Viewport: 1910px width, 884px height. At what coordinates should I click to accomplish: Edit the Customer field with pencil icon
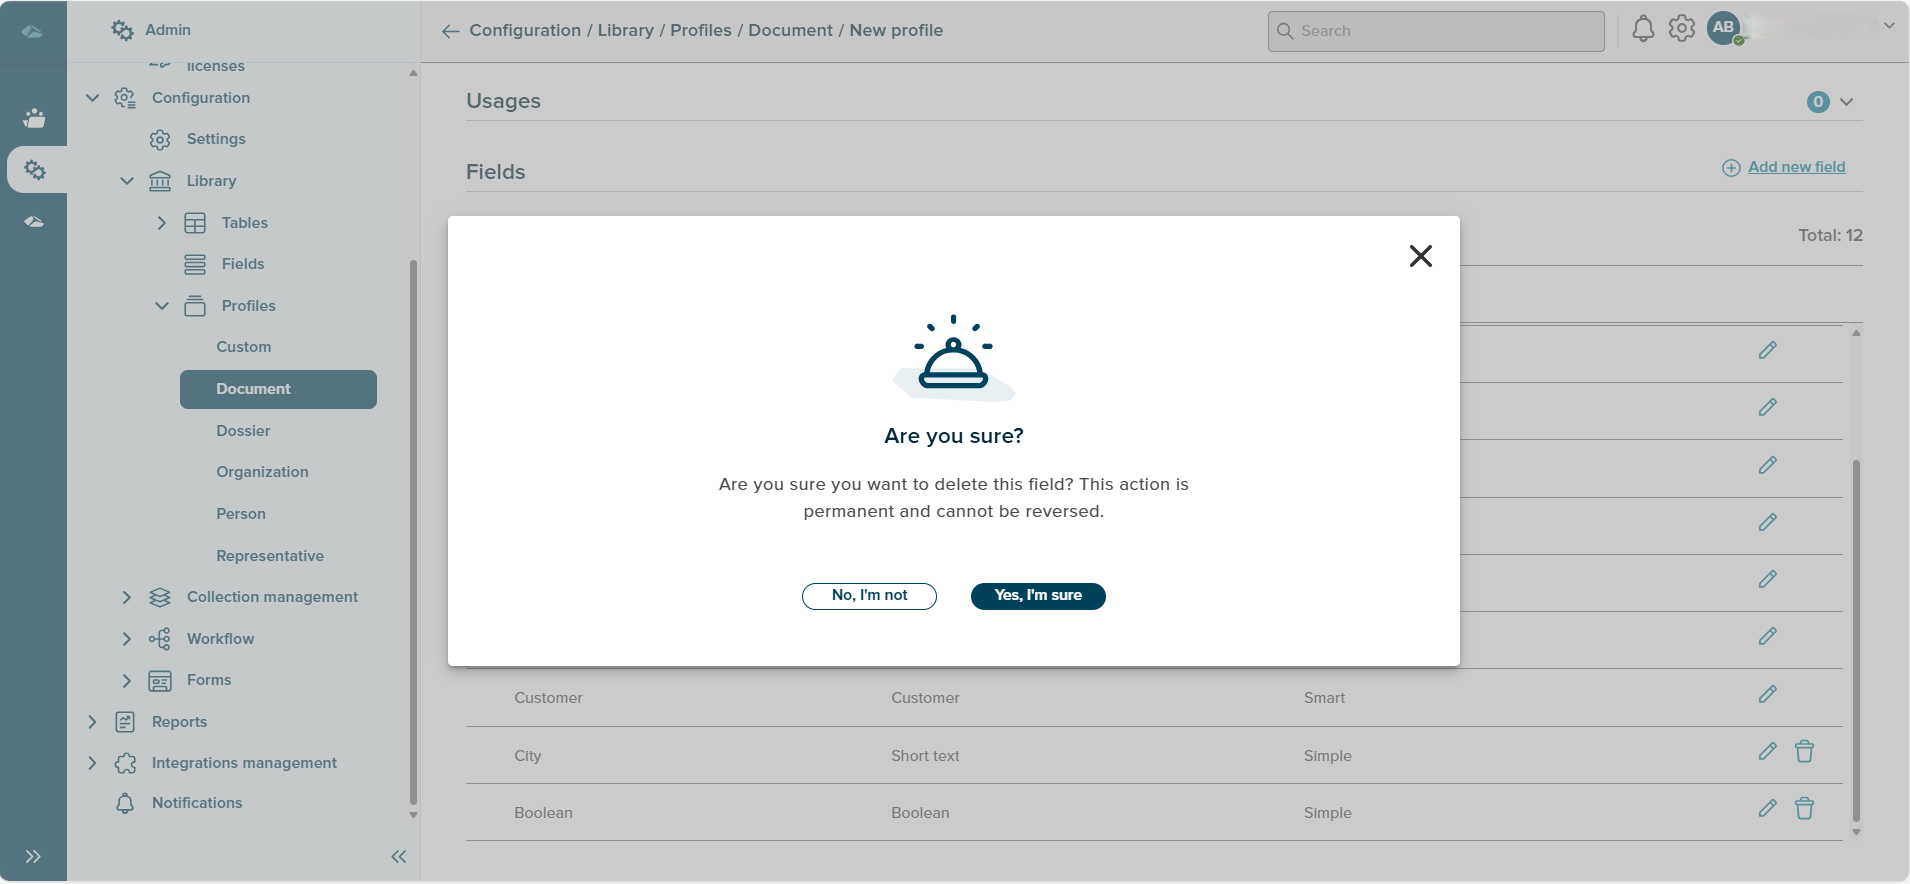coord(1767,695)
